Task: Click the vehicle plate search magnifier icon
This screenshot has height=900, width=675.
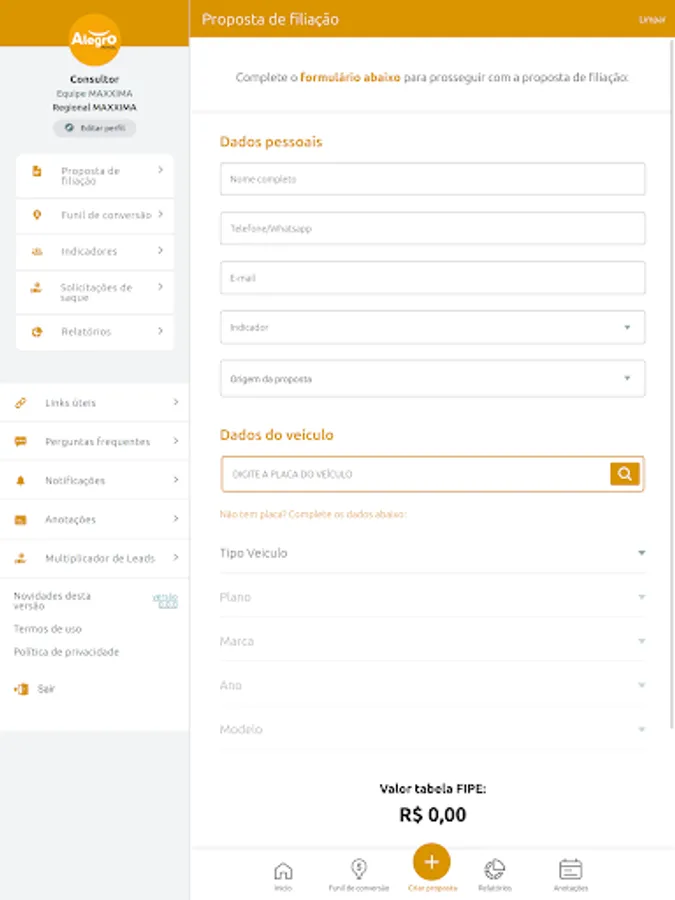Action: click(x=625, y=474)
